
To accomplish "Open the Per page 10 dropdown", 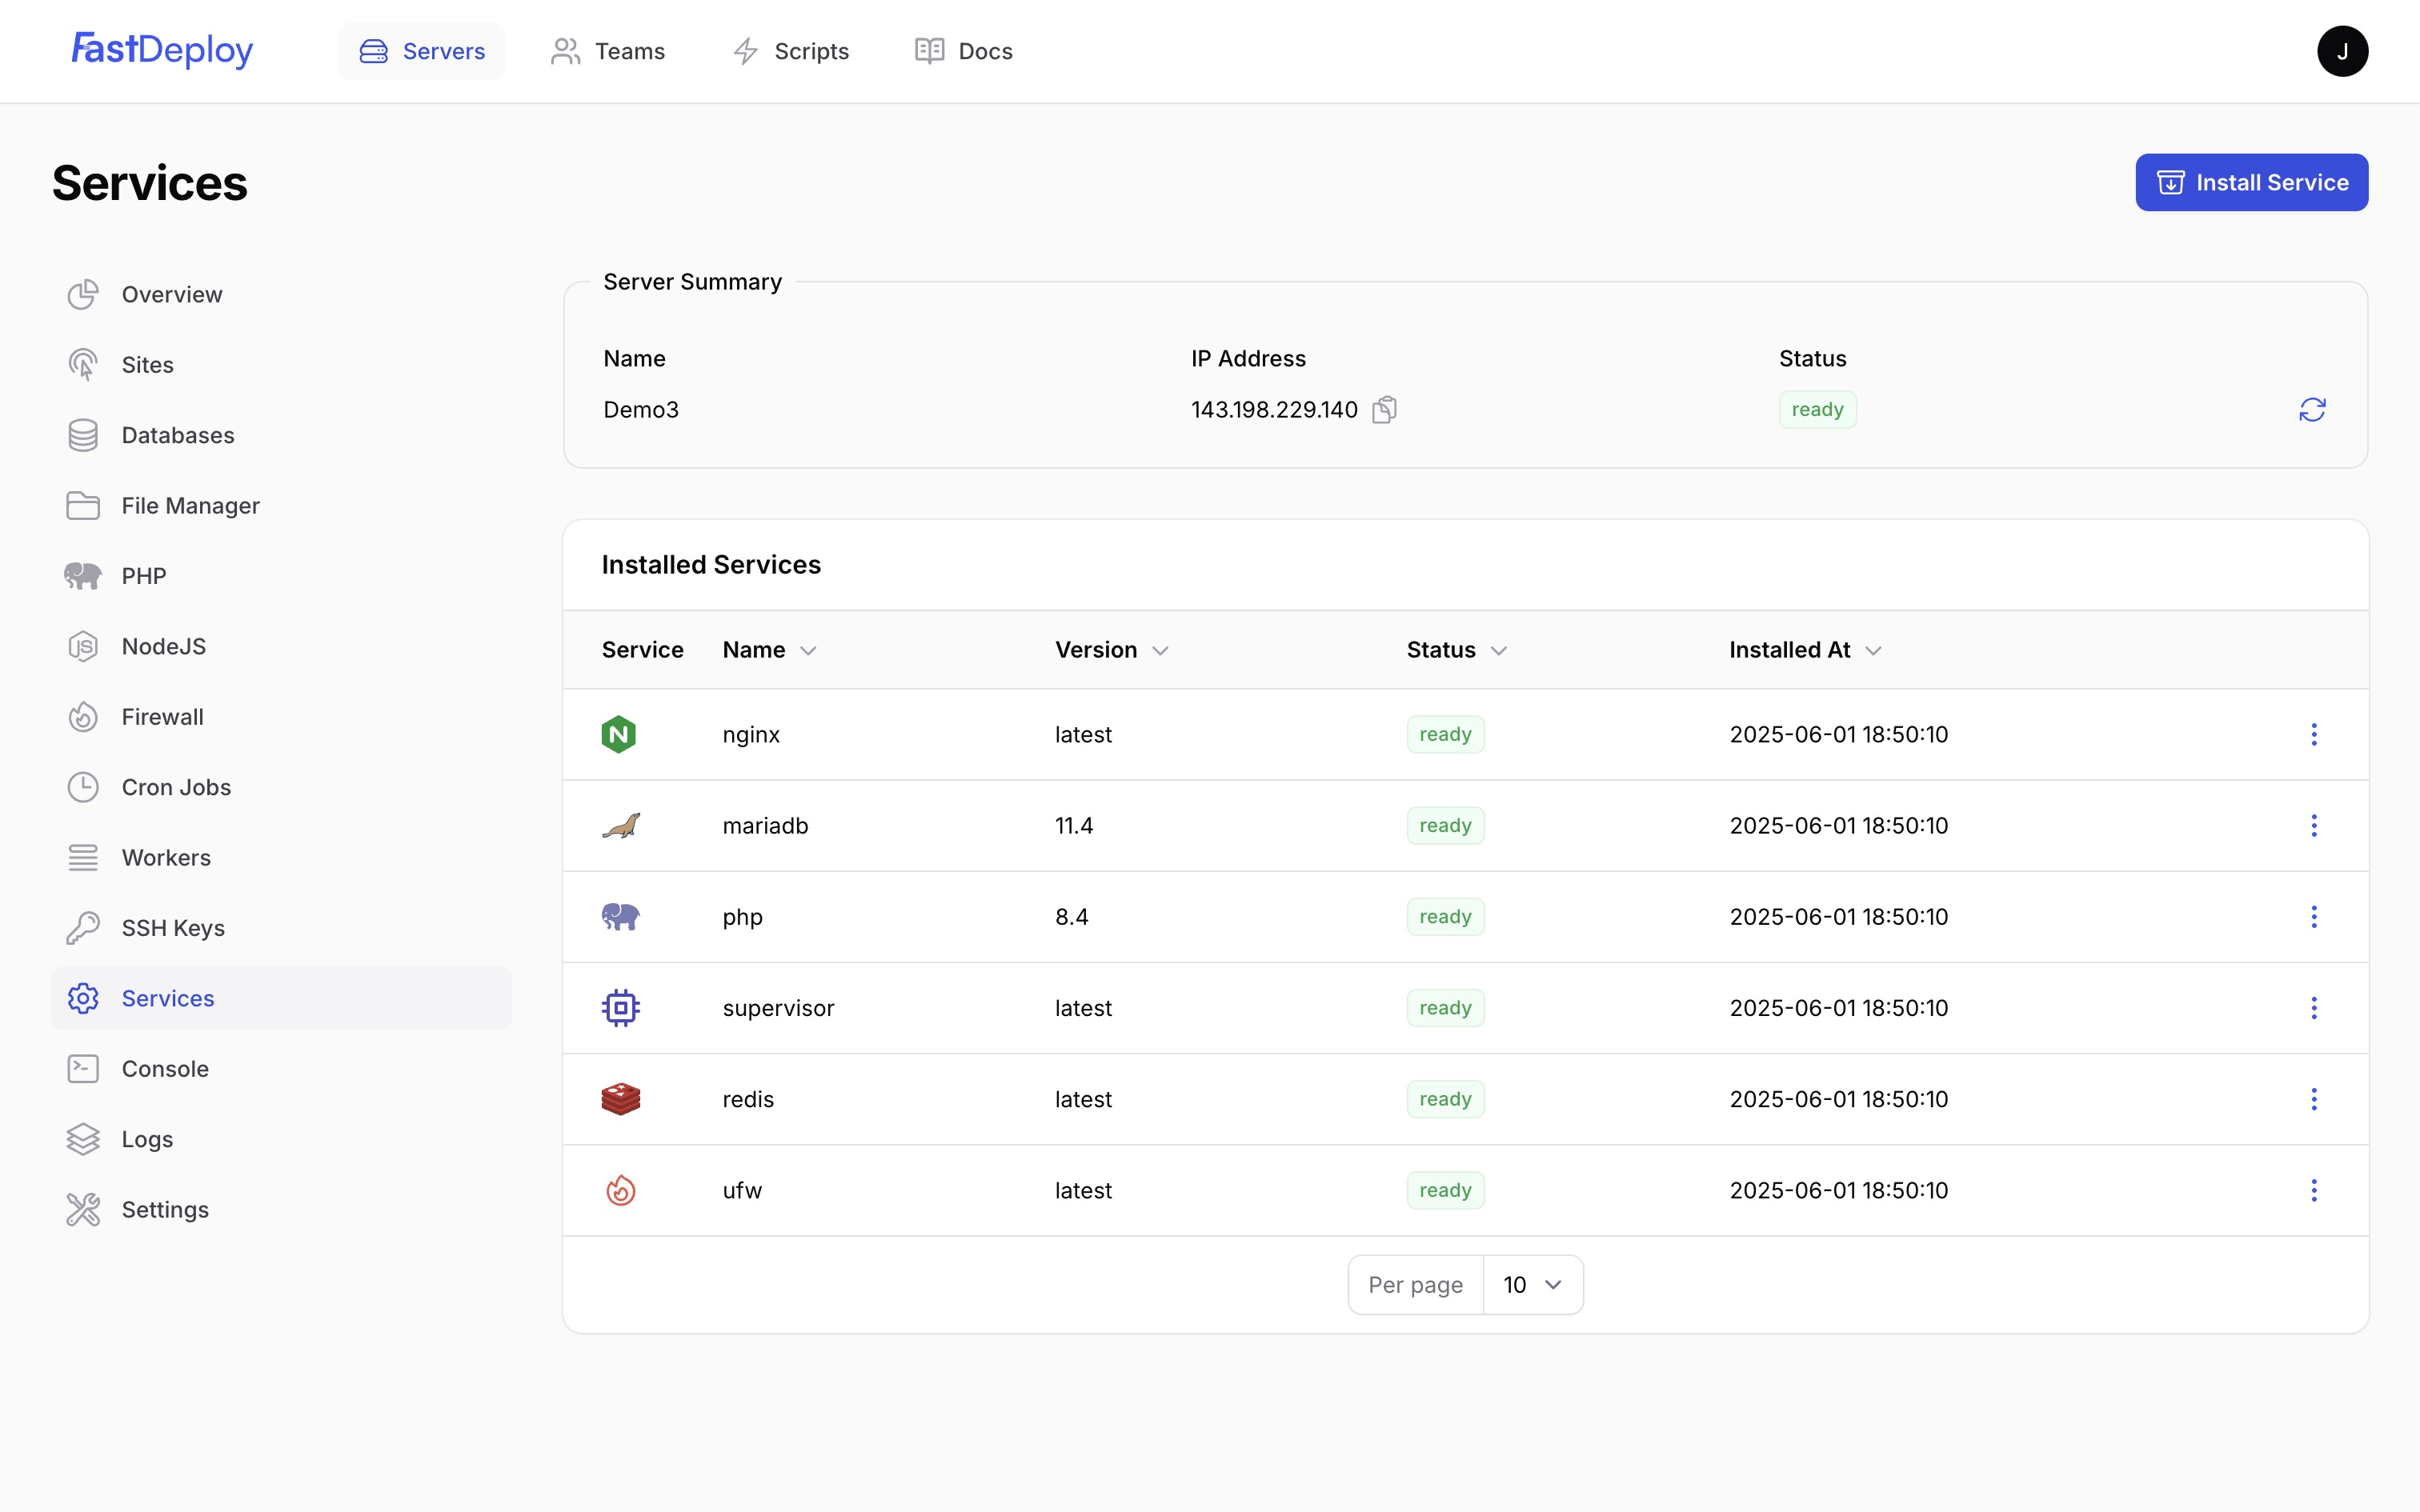I will [x=1533, y=1285].
